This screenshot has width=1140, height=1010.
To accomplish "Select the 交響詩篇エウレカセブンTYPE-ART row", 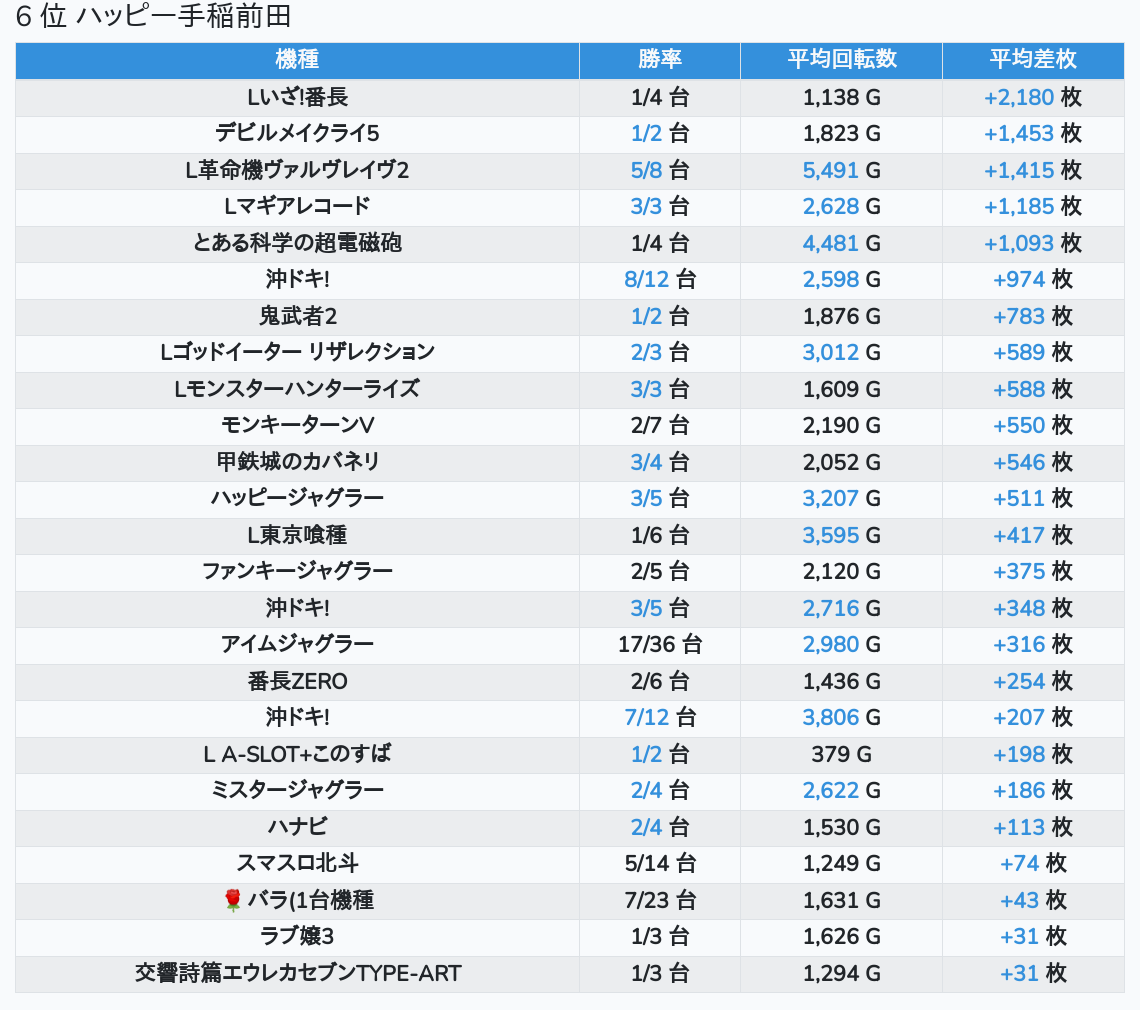I will pos(297,973).
